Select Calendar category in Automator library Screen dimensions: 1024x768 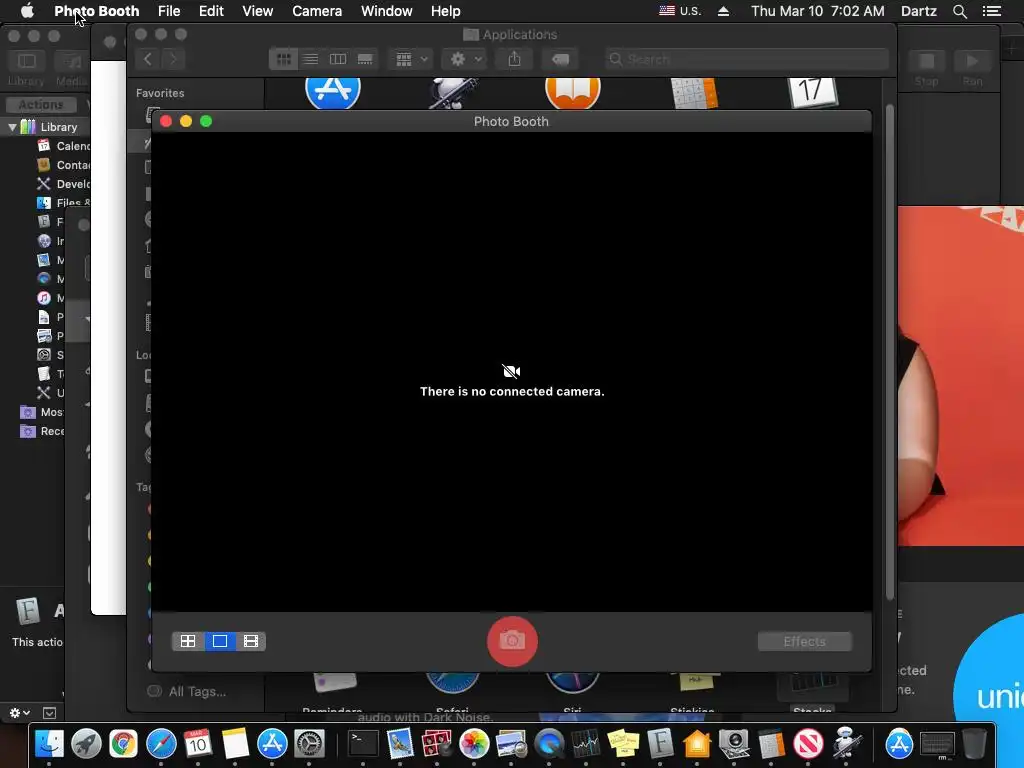coord(63,146)
